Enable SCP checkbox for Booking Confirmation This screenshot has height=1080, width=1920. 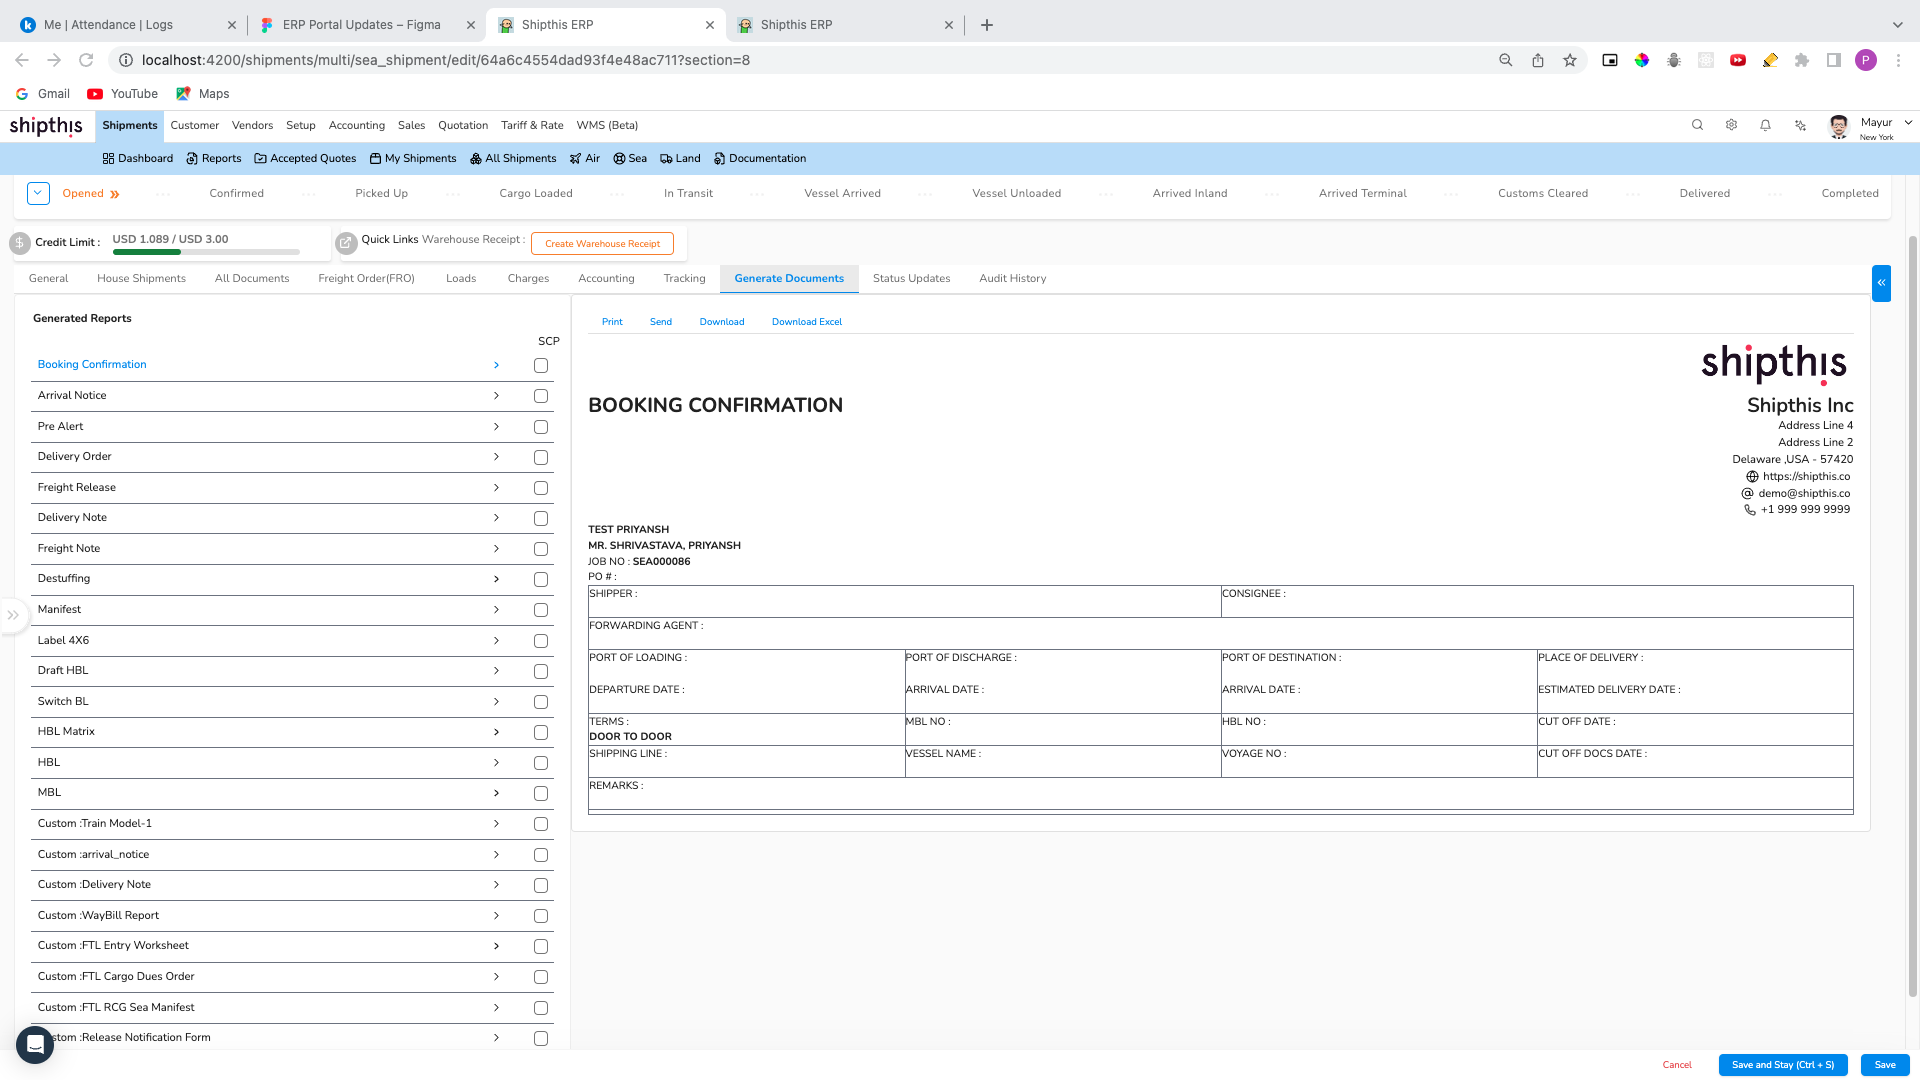tap(541, 365)
